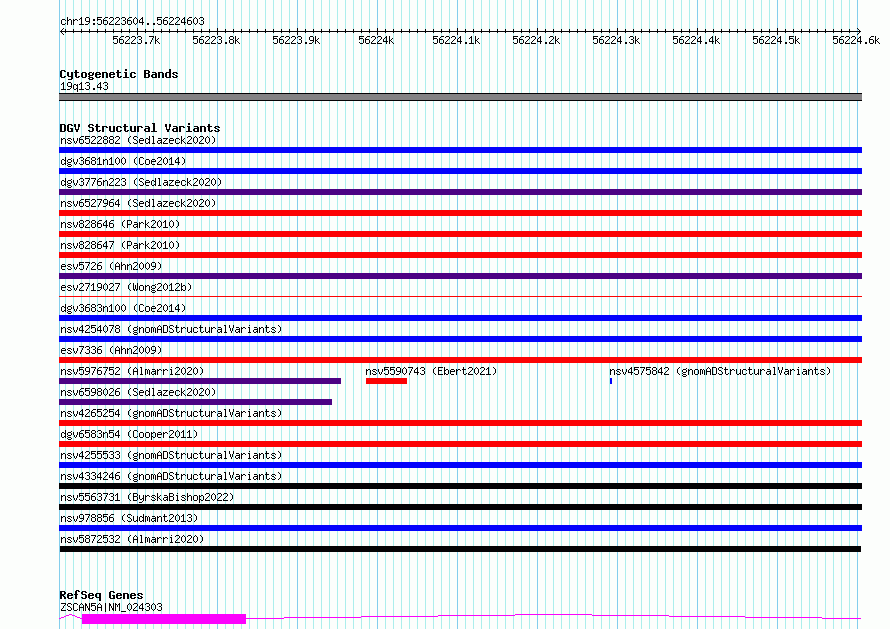This screenshot has width=890, height=629.
Task: Click the gray 19q13.43 cytogenetic band bar
Action: tap(460, 97)
